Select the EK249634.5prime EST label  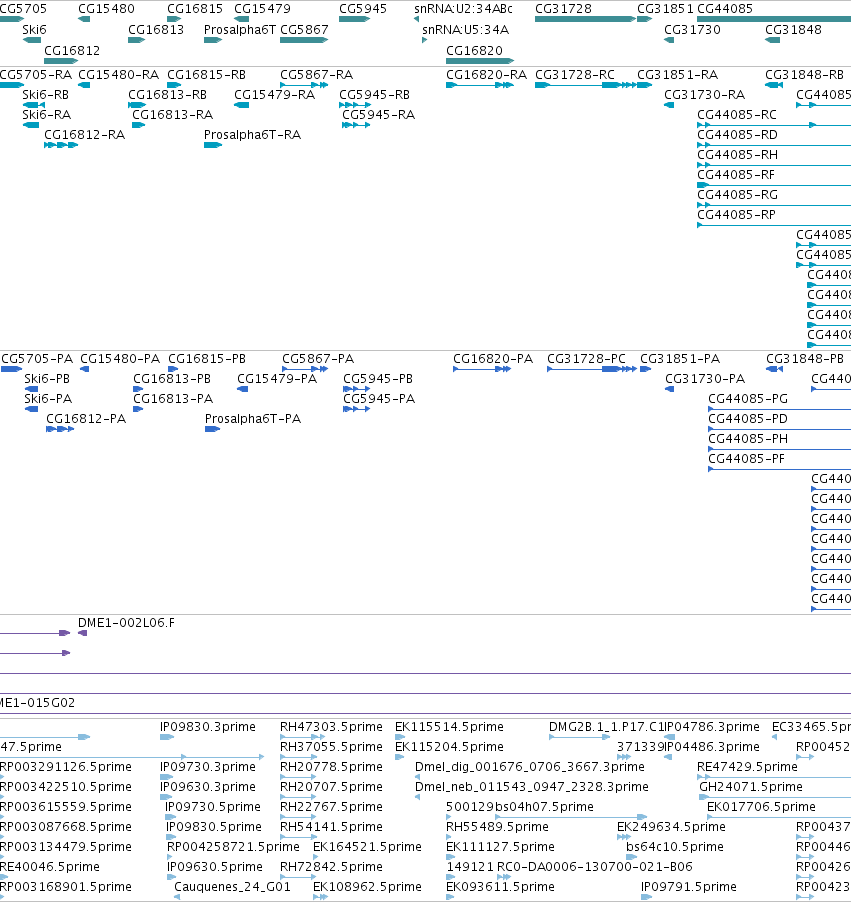[x=671, y=827]
